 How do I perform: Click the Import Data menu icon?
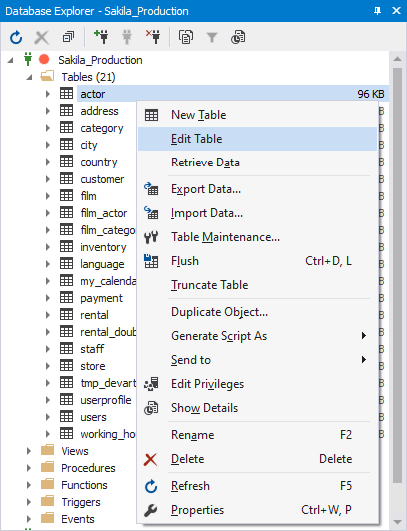point(151,213)
